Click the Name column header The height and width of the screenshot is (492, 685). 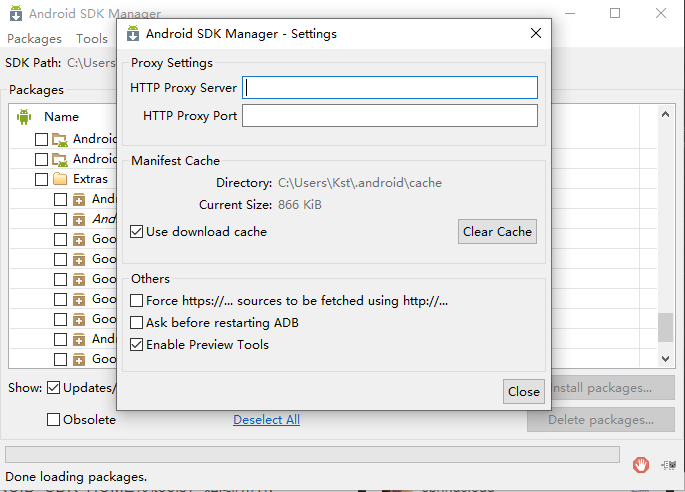[61, 117]
